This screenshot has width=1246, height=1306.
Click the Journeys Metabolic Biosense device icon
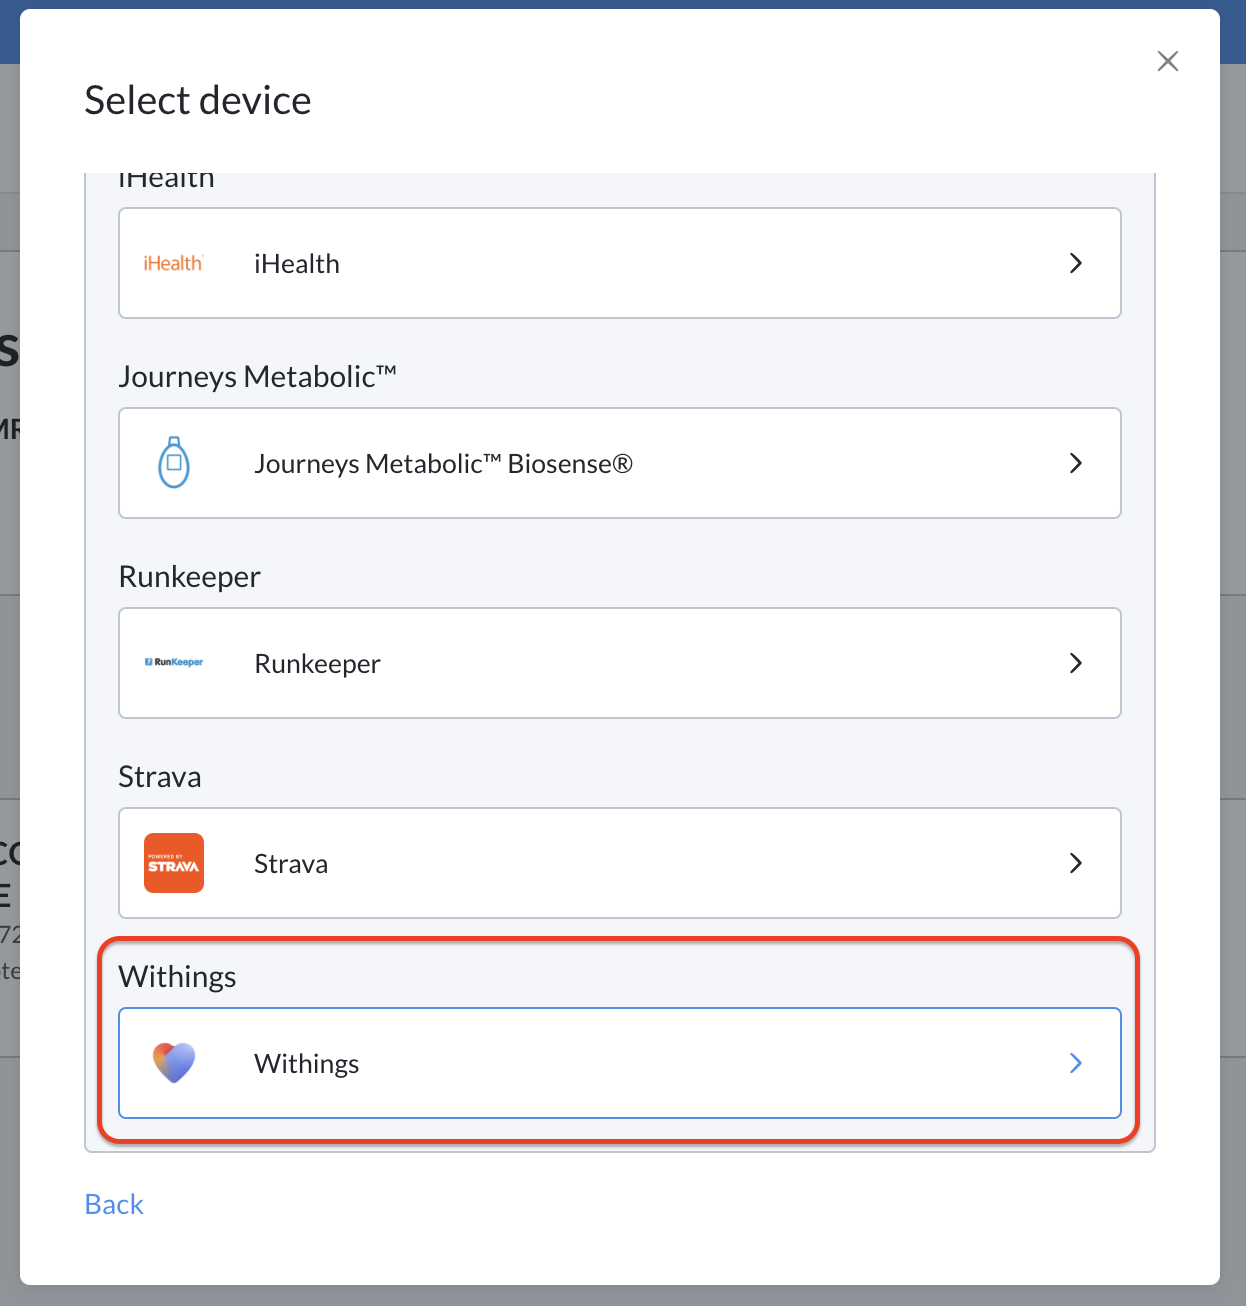[x=174, y=463]
